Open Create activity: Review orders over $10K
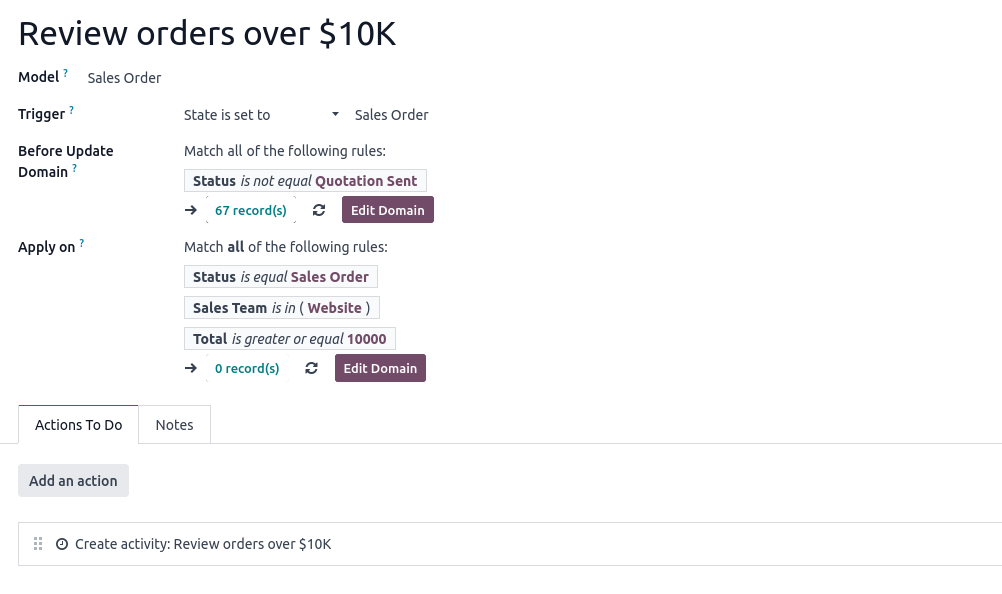Viewport: 1002px width, 594px height. tap(203, 544)
